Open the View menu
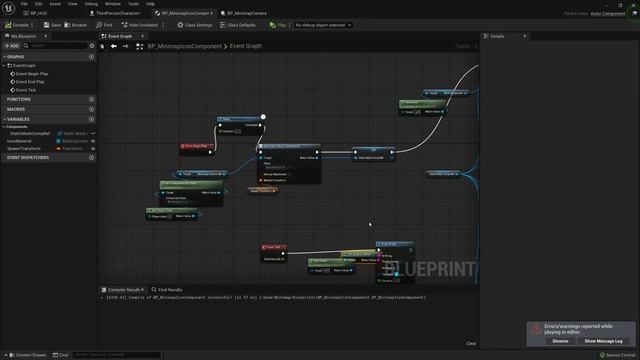This screenshot has width=640, height=360. click(x=73, y=4)
